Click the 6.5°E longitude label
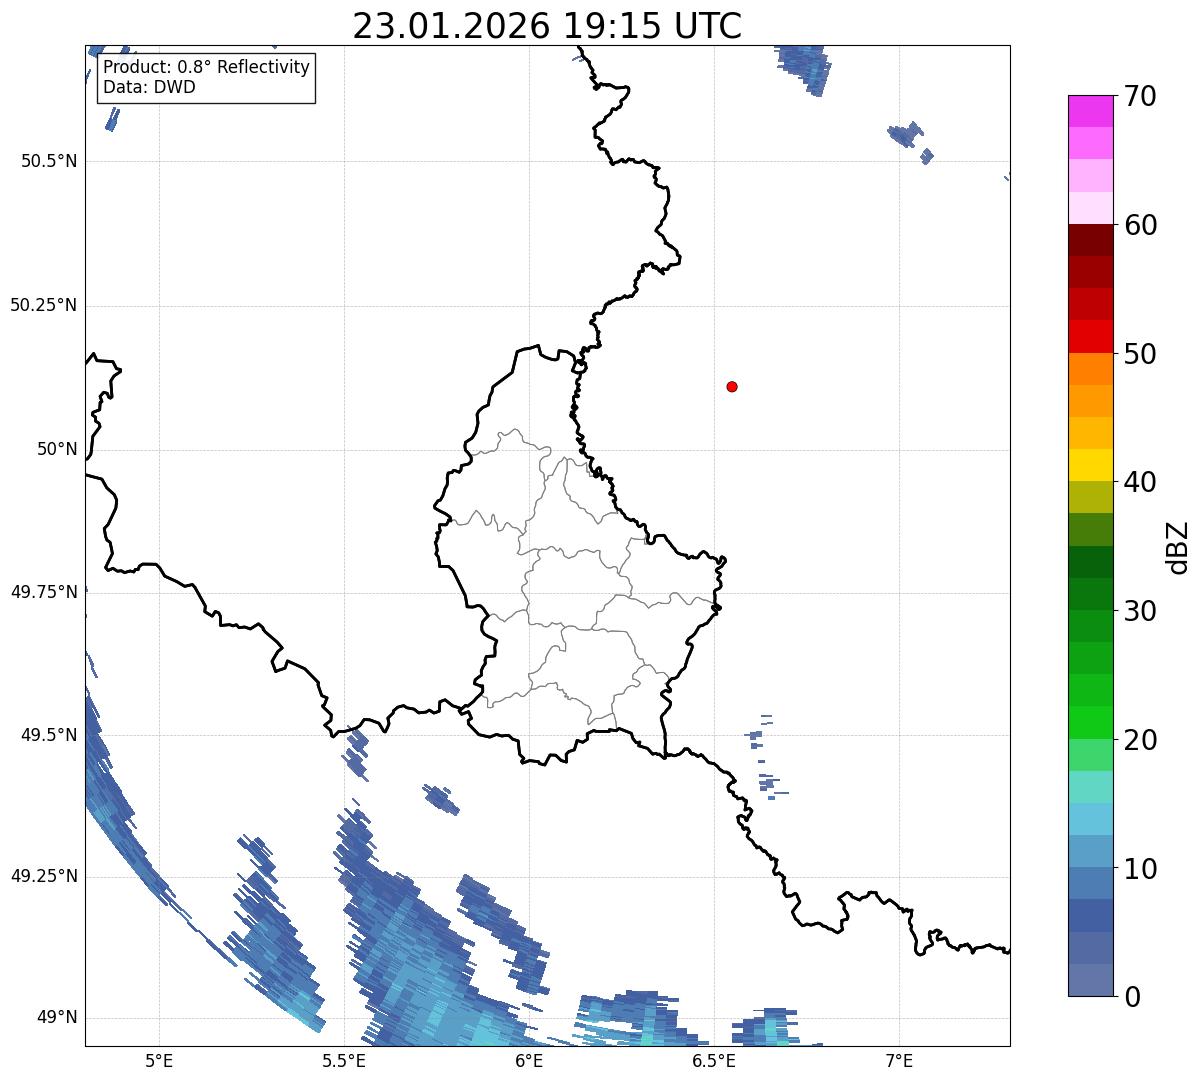The width and height of the screenshot is (1202, 1081). (x=714, y=1060)
